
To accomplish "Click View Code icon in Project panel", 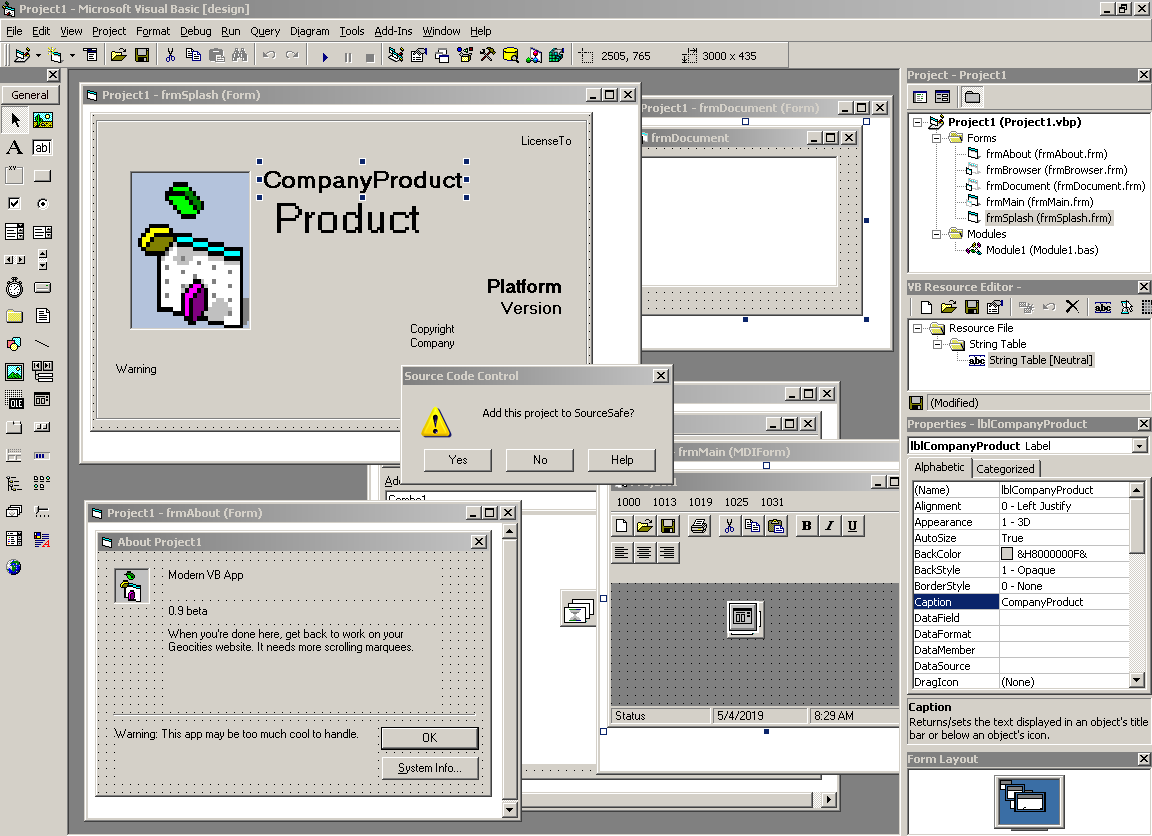I will [920, 97].
